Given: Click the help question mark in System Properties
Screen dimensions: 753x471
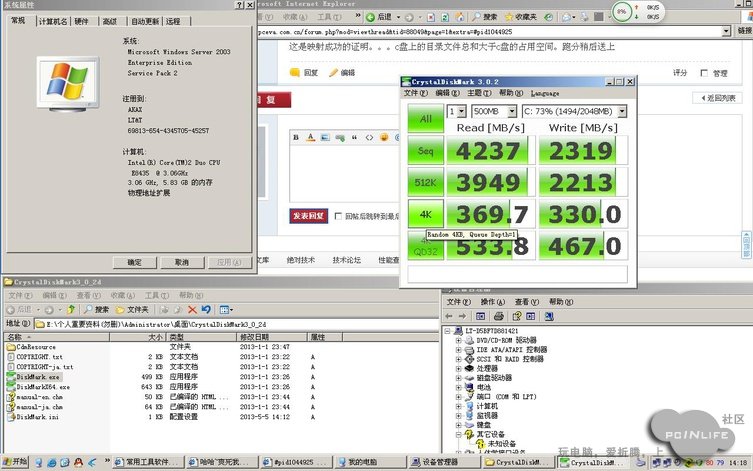Looking at the screenshot, I should pyautogui.click(x=240, y=5).
